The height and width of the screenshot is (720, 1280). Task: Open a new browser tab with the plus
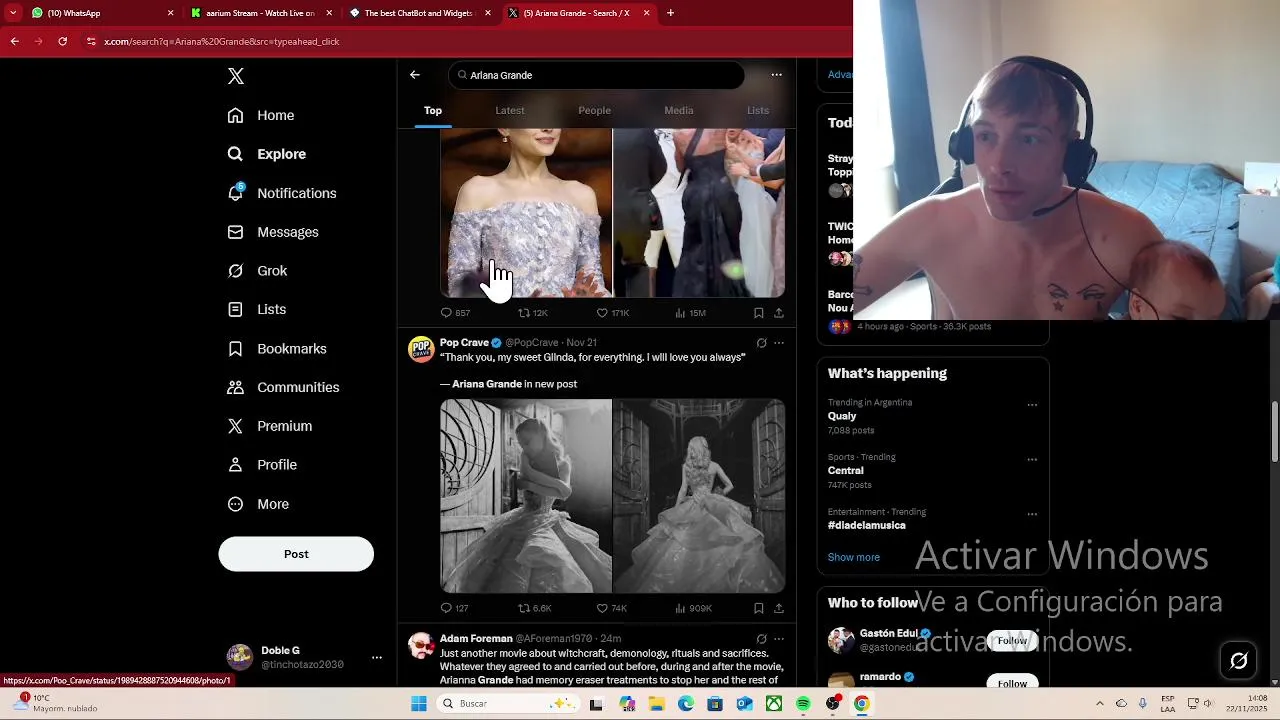[670, 13]
